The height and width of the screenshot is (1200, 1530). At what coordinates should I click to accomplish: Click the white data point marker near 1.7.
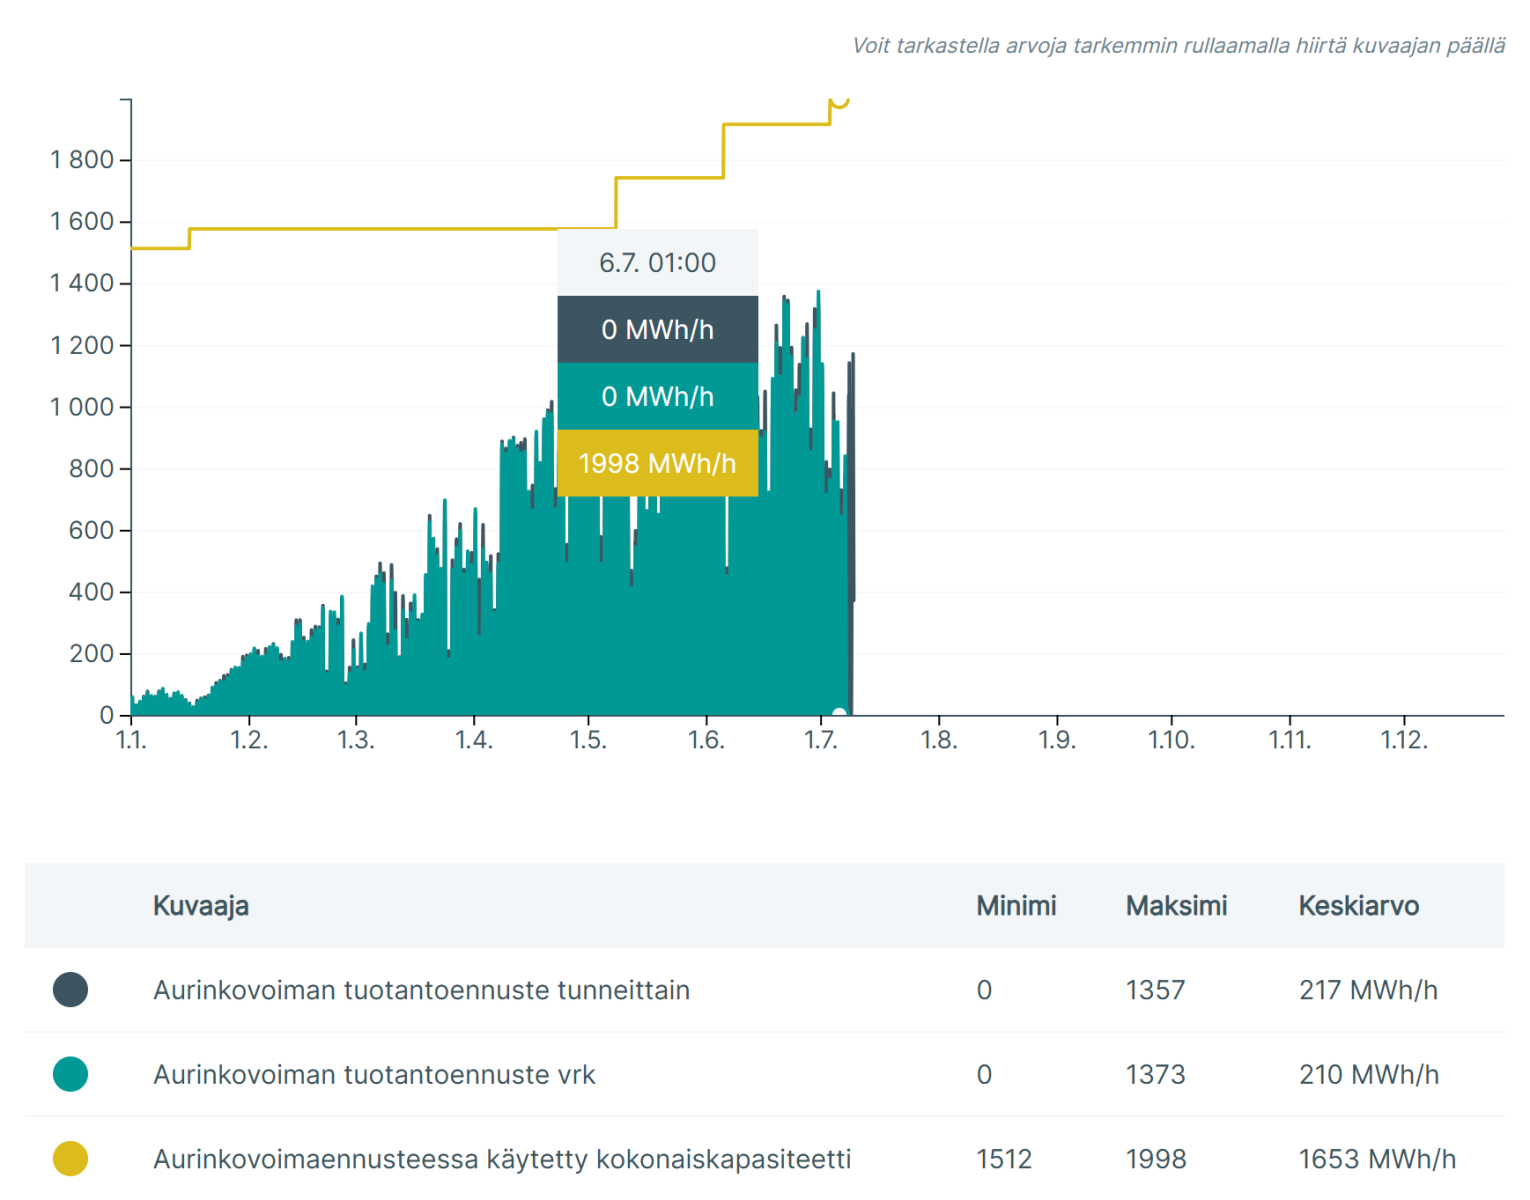coord(839,714)
